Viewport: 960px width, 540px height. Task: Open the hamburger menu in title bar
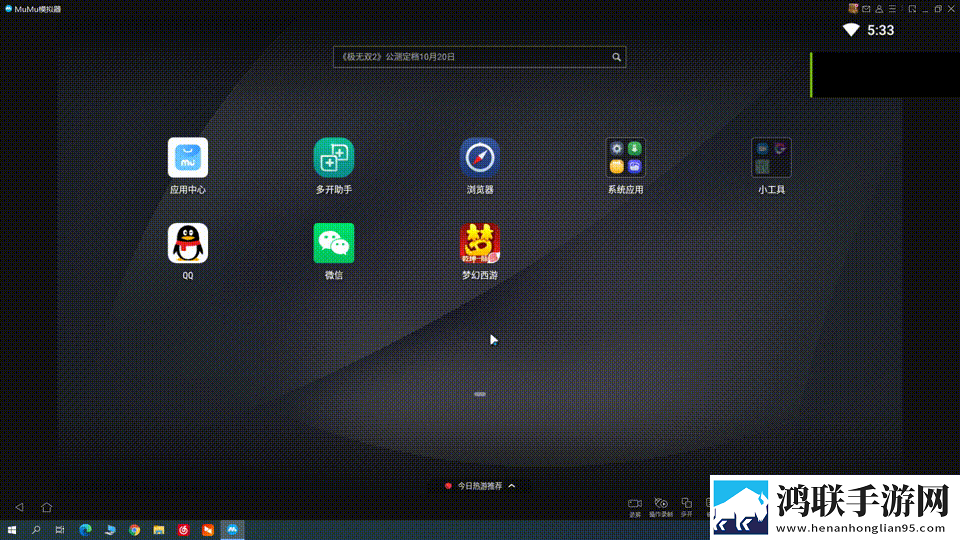[893, 9]
